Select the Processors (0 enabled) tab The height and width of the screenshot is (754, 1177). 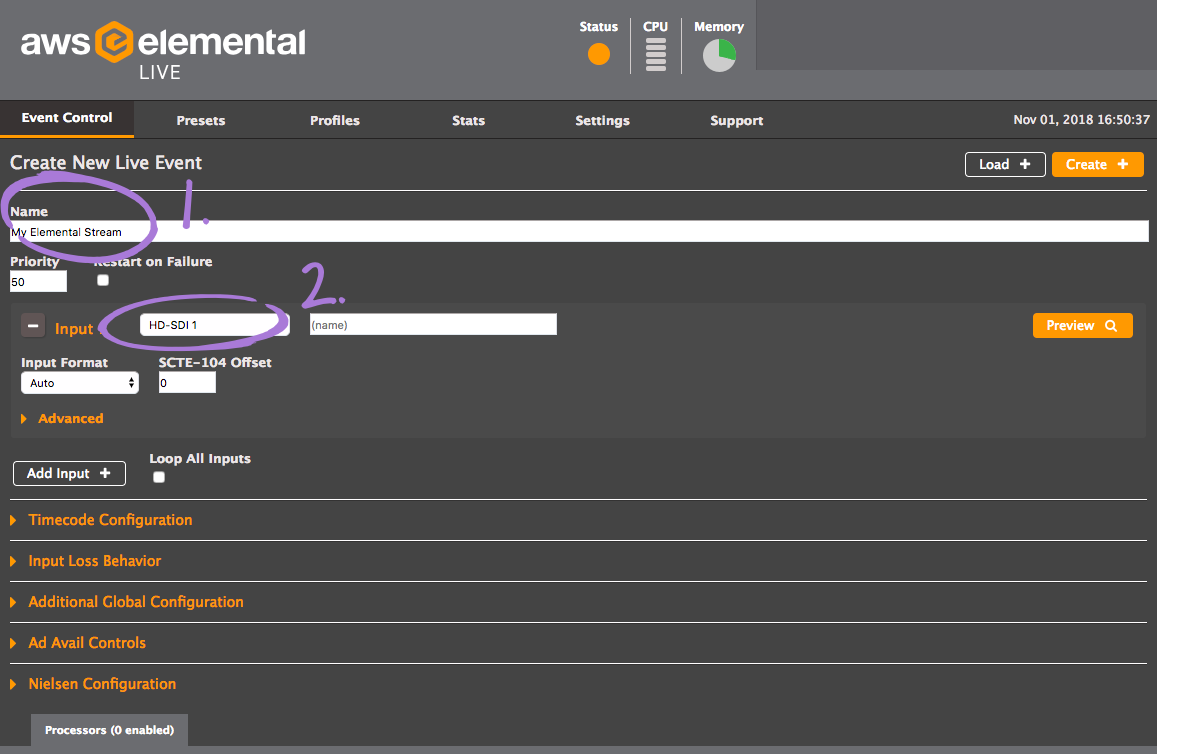coord(110,730)
